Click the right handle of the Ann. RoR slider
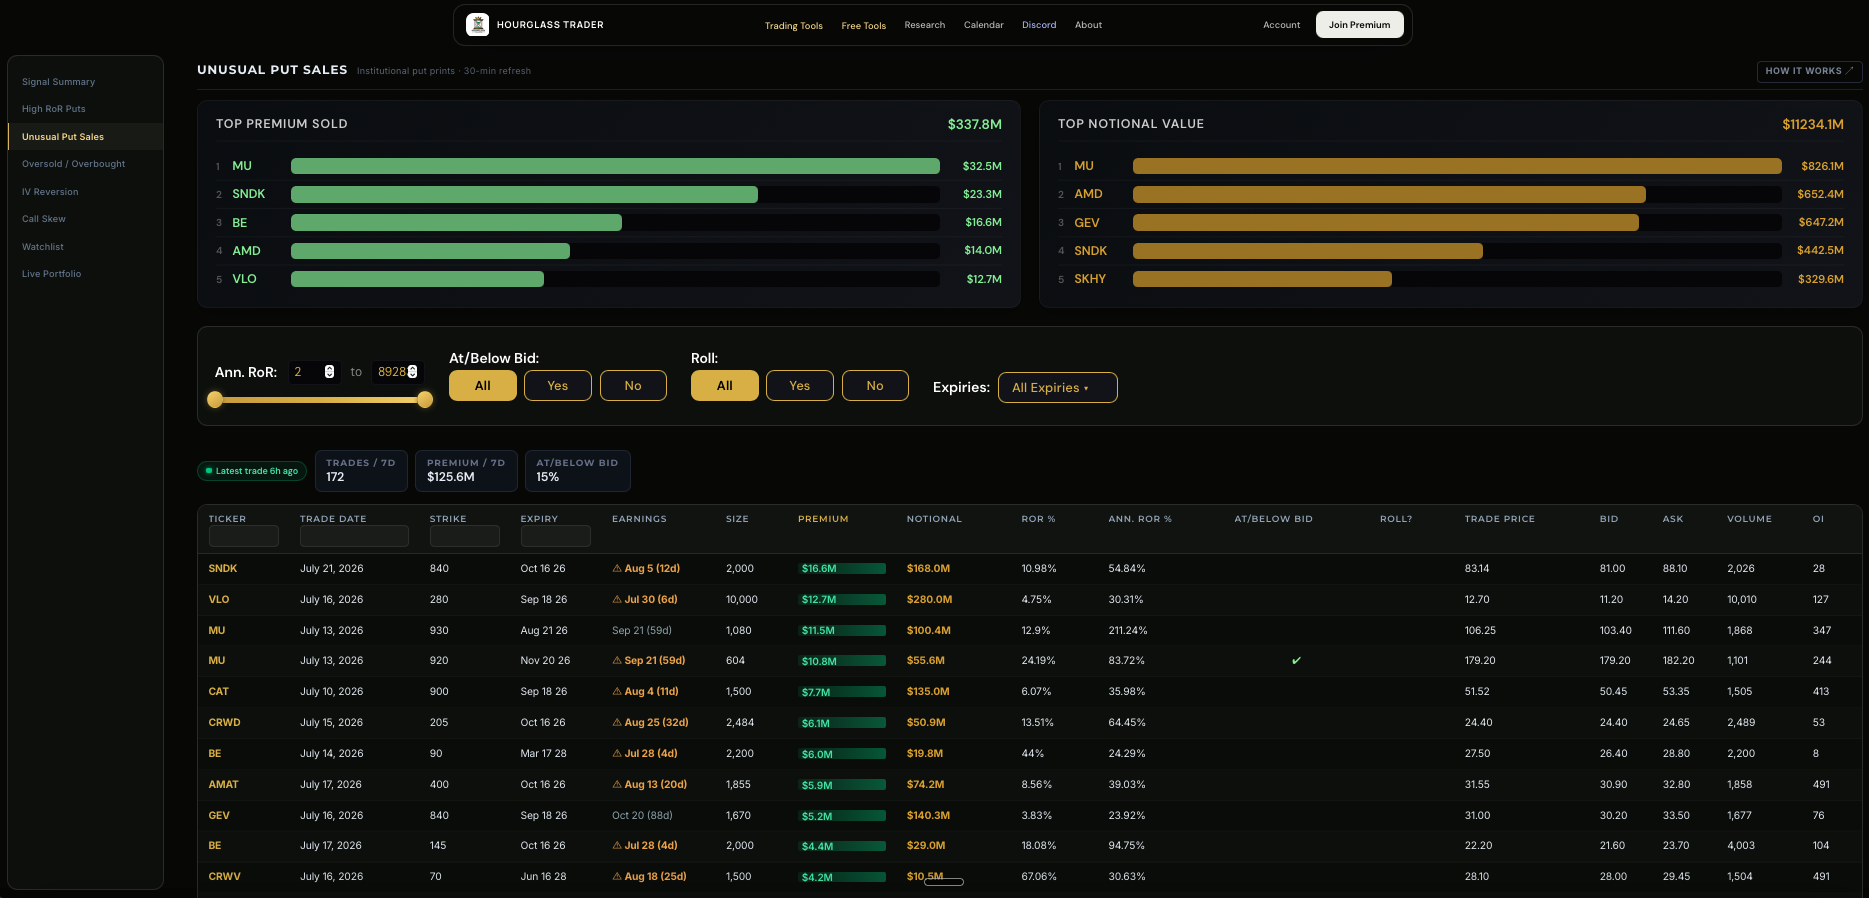 (425, 400)
